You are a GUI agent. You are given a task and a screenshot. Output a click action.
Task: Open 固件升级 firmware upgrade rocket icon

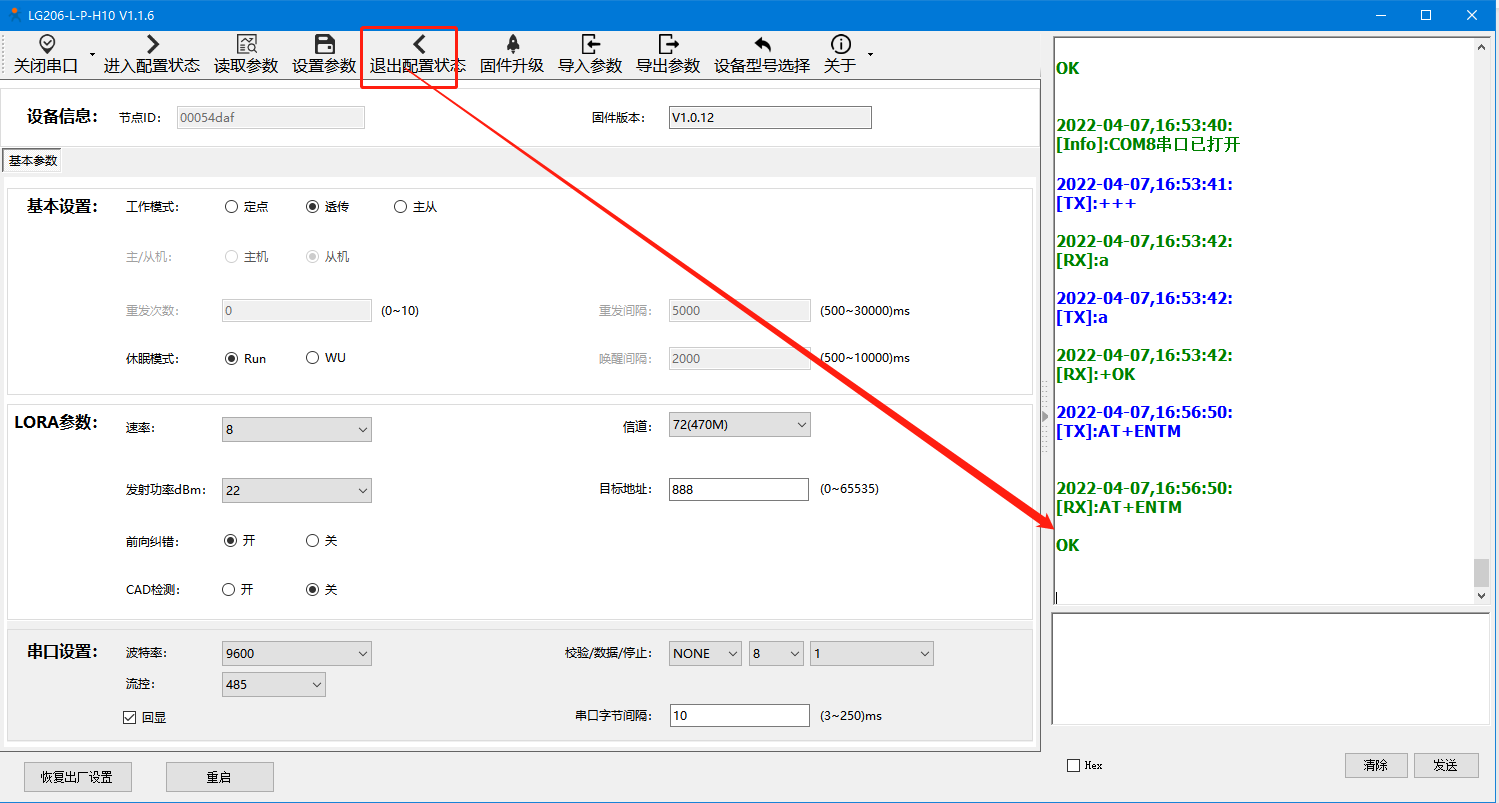click(512, 44)
